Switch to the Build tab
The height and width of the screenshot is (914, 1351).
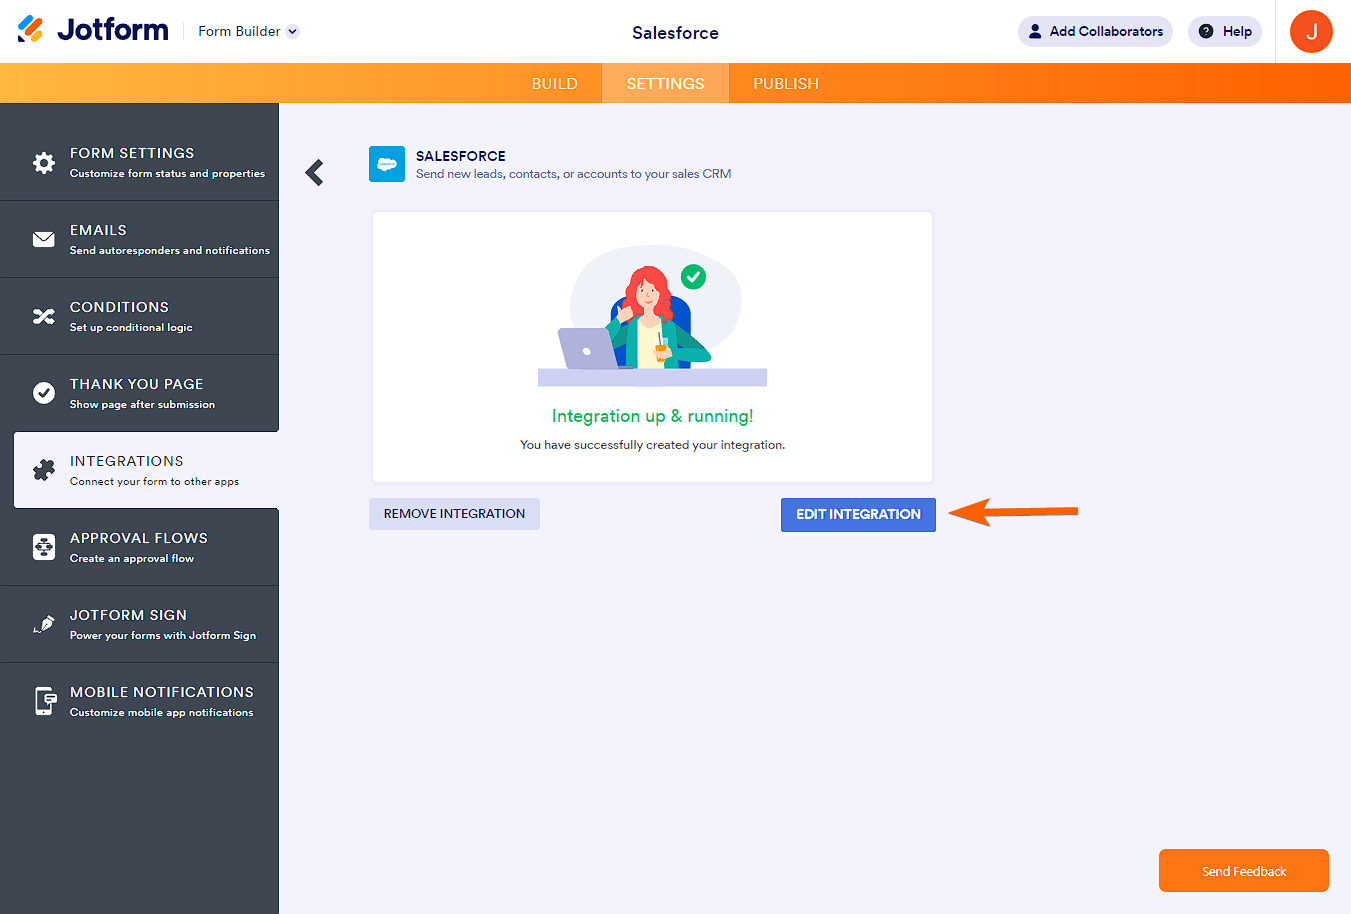tap(555, 83)
